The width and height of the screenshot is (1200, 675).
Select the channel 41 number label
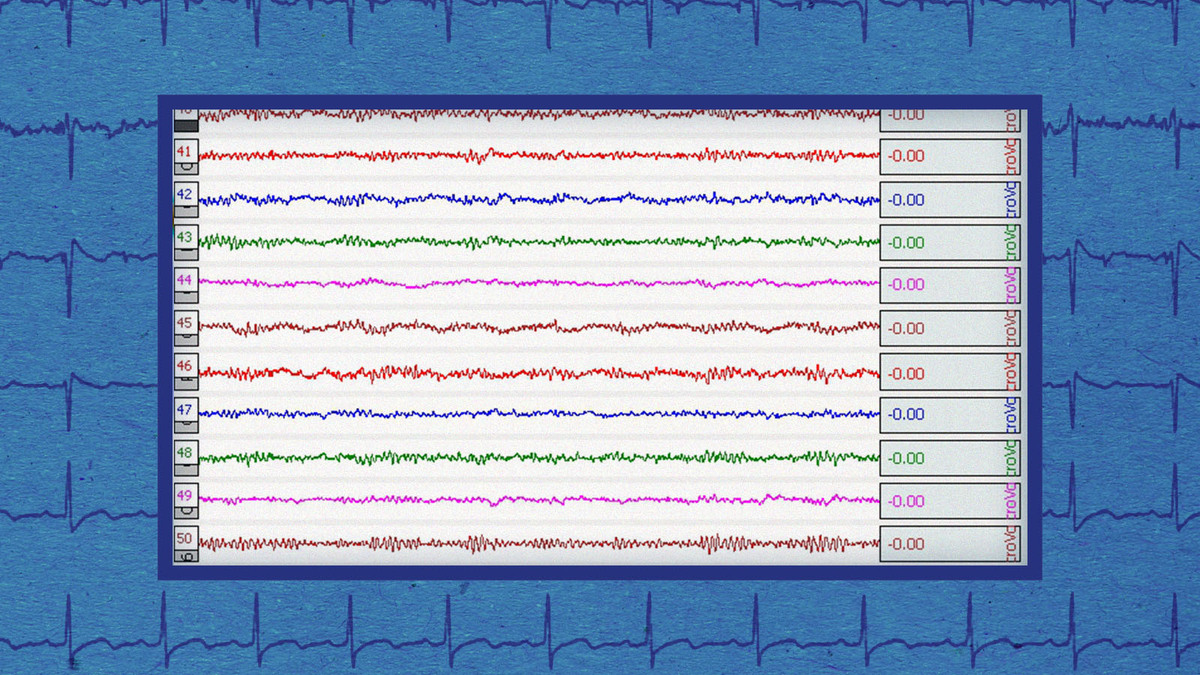(x=185, y=151)
